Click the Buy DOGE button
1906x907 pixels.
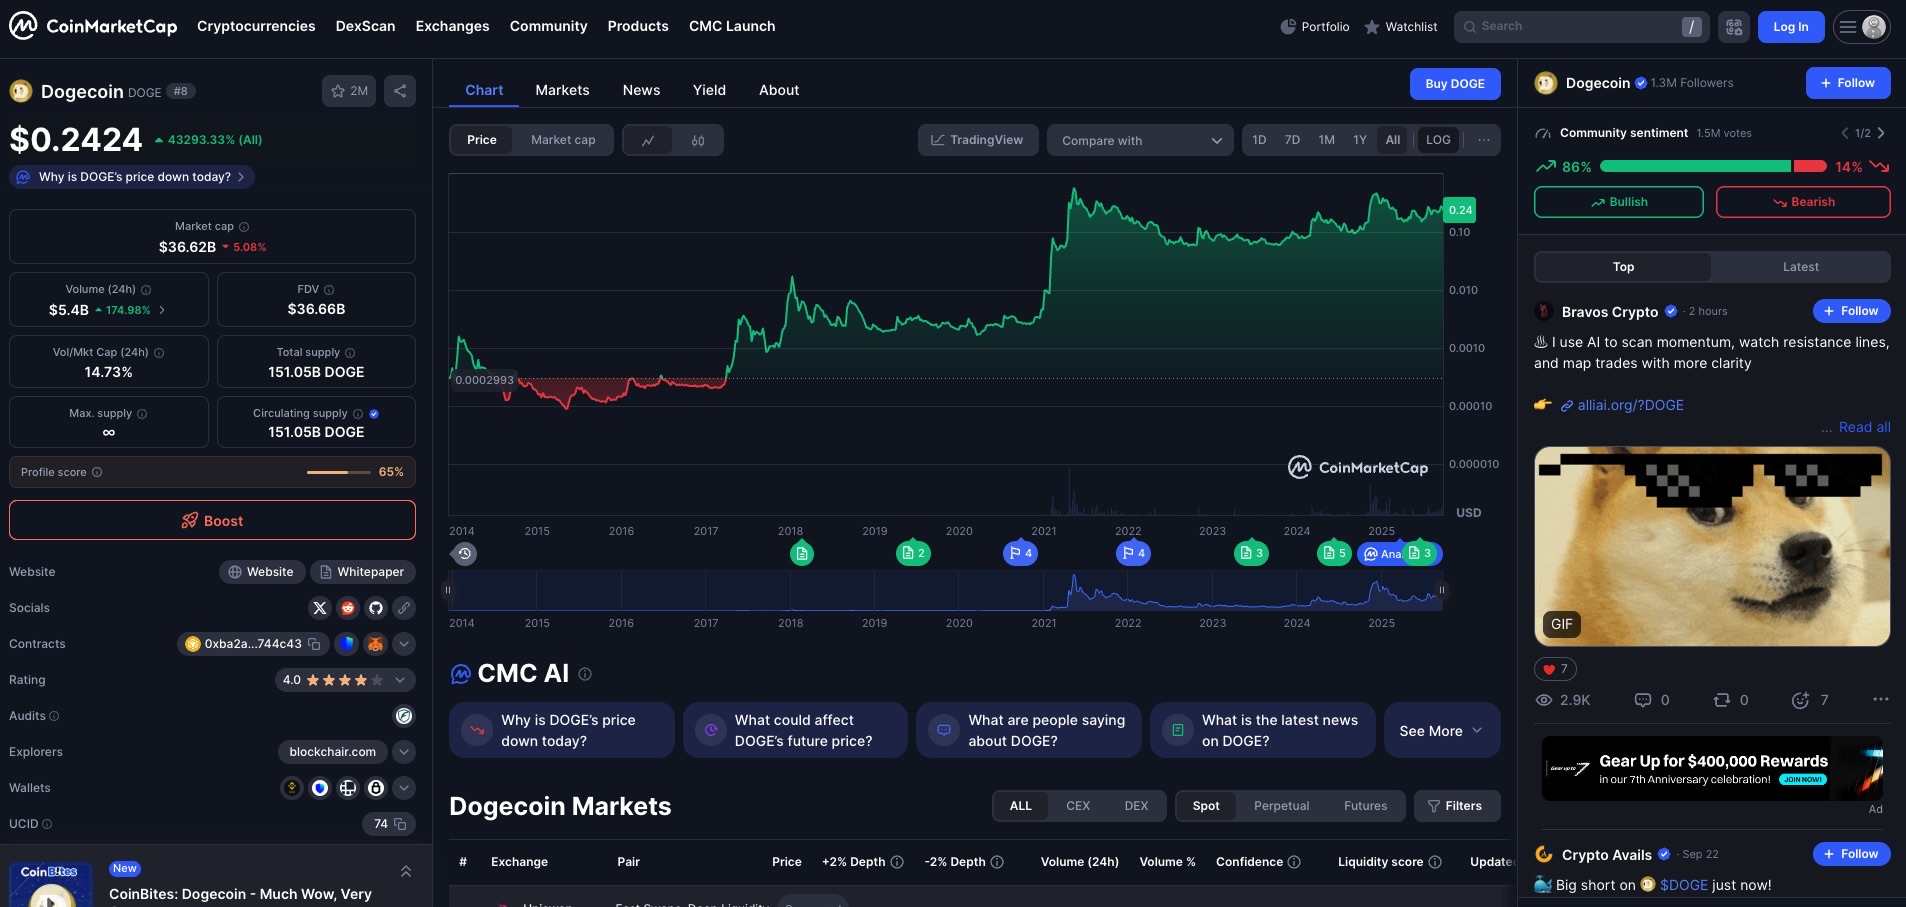click(x=1454, y=84)
